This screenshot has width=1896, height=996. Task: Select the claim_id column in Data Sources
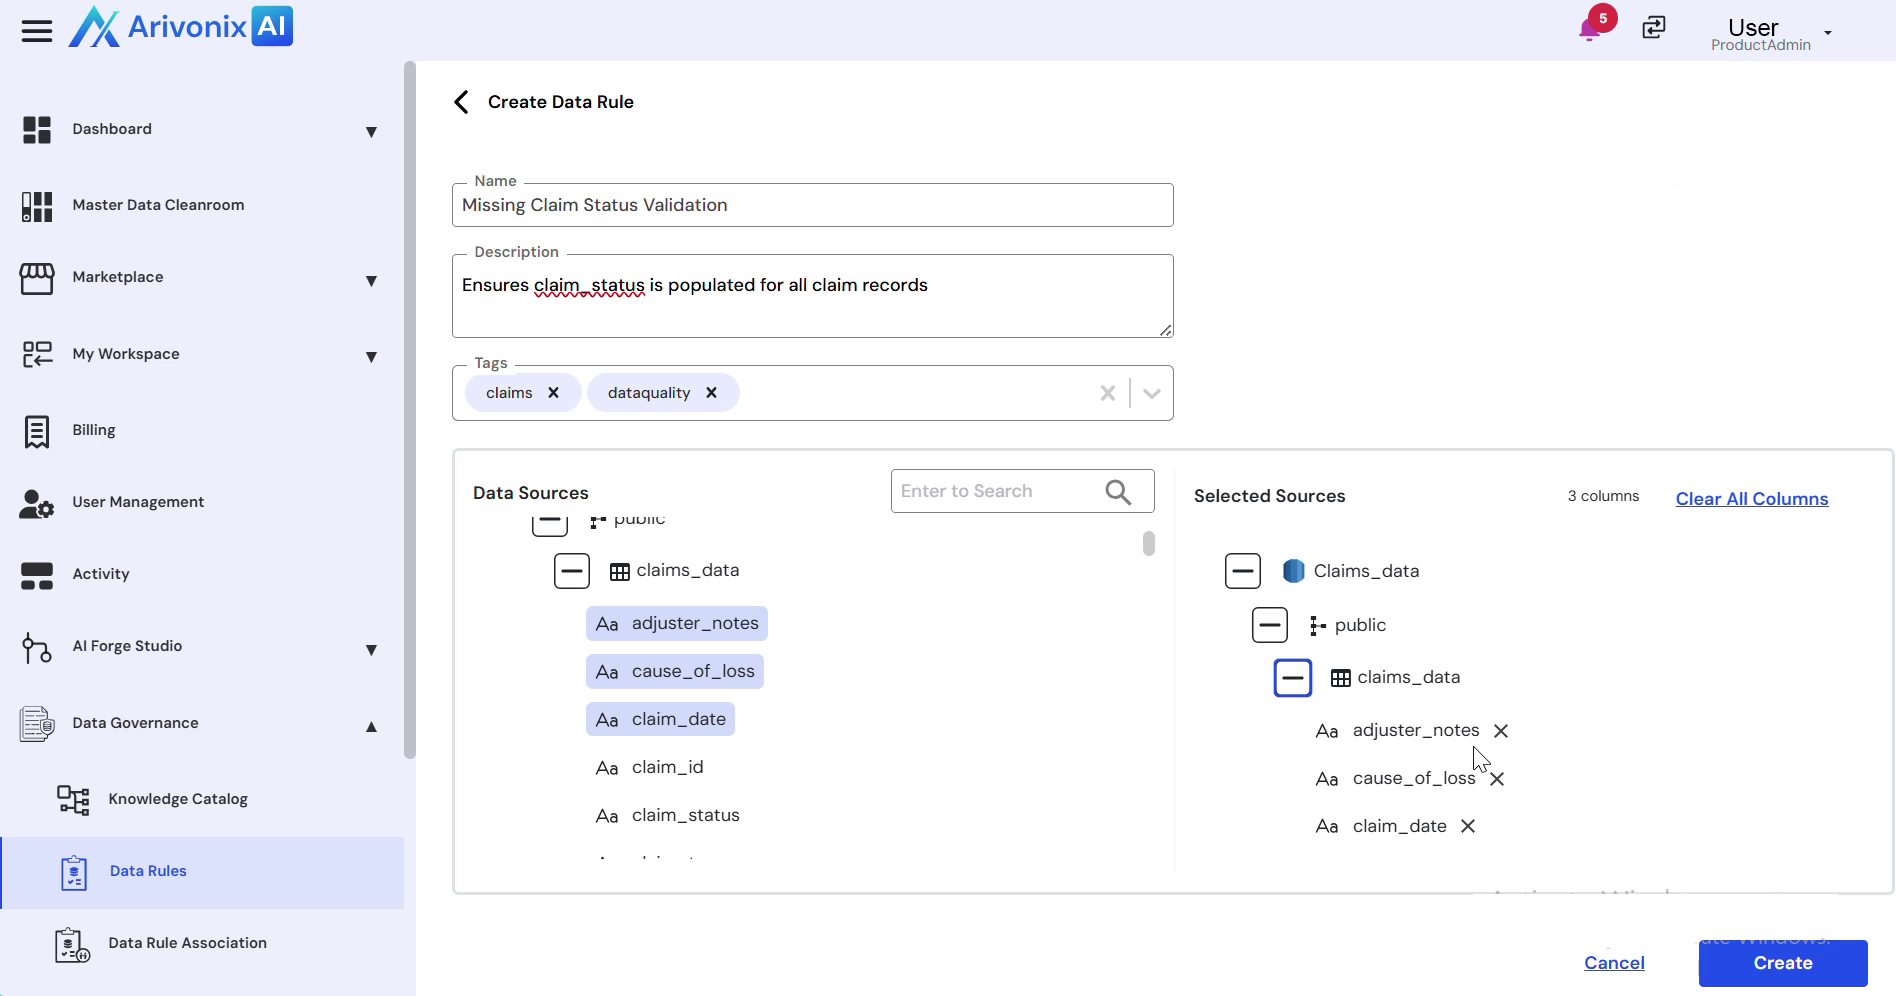click(667, 767)
